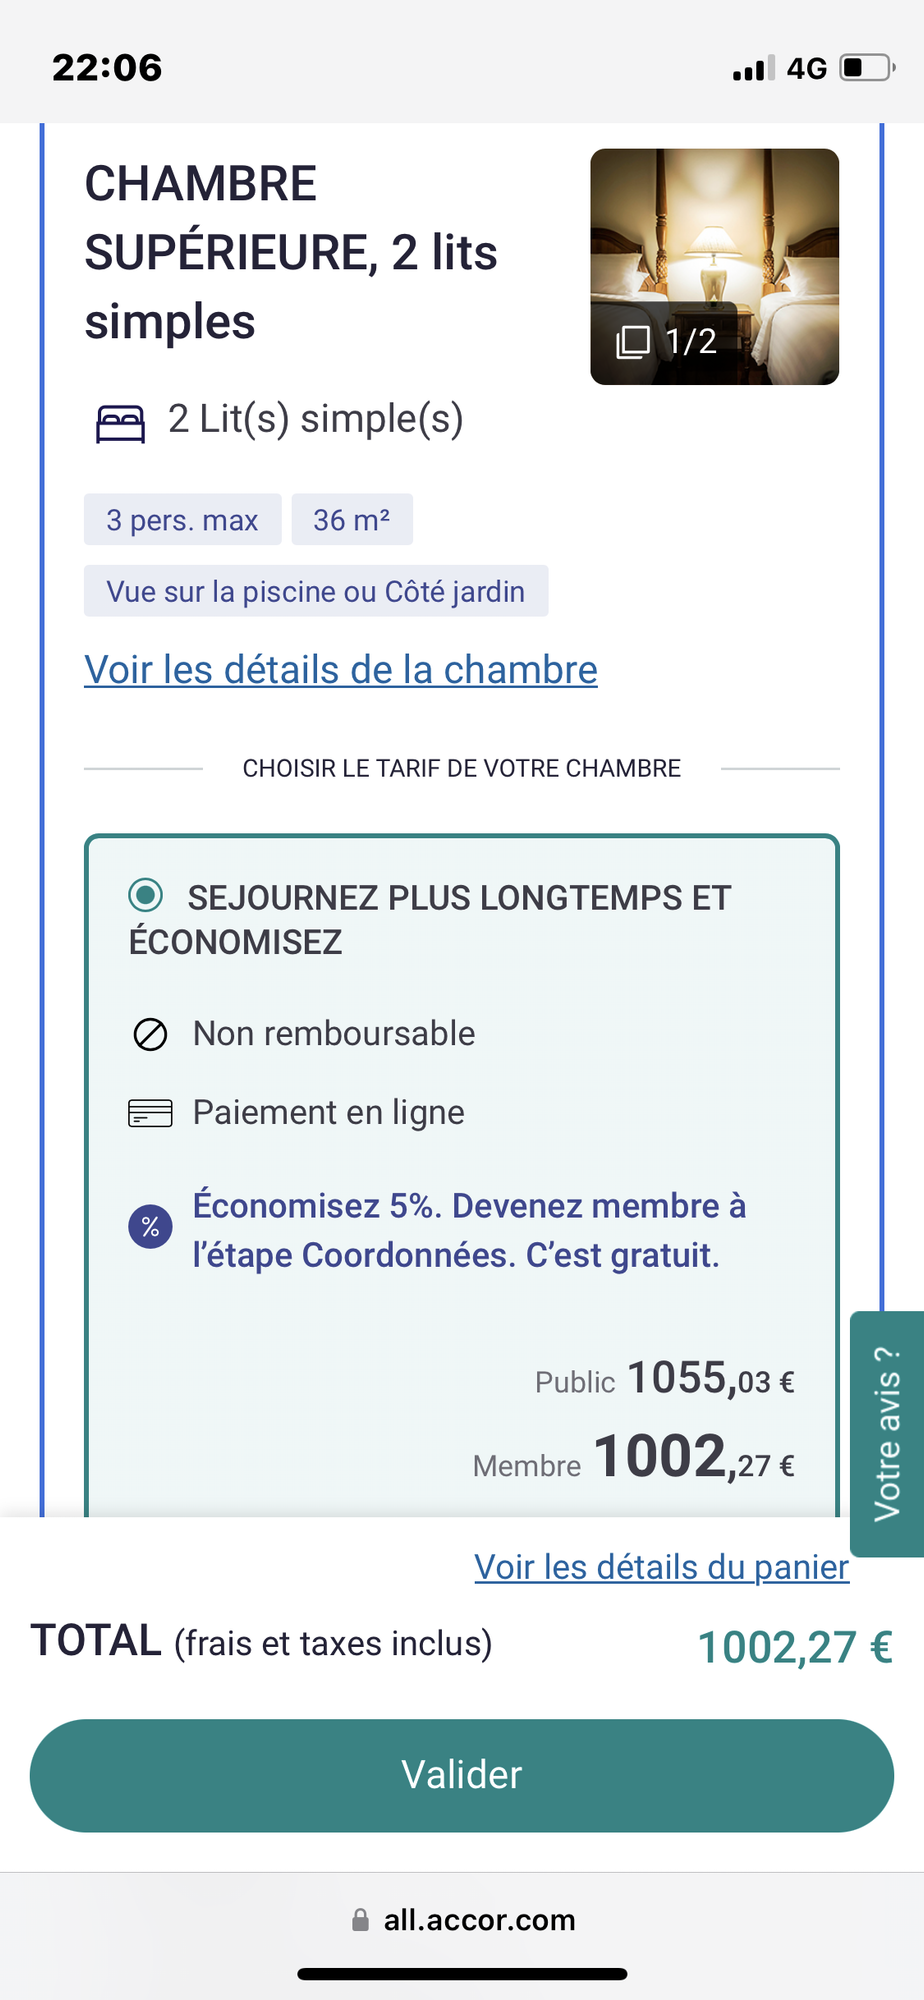
Task: Tap the 3 pers. max tag
Action: 183,520
